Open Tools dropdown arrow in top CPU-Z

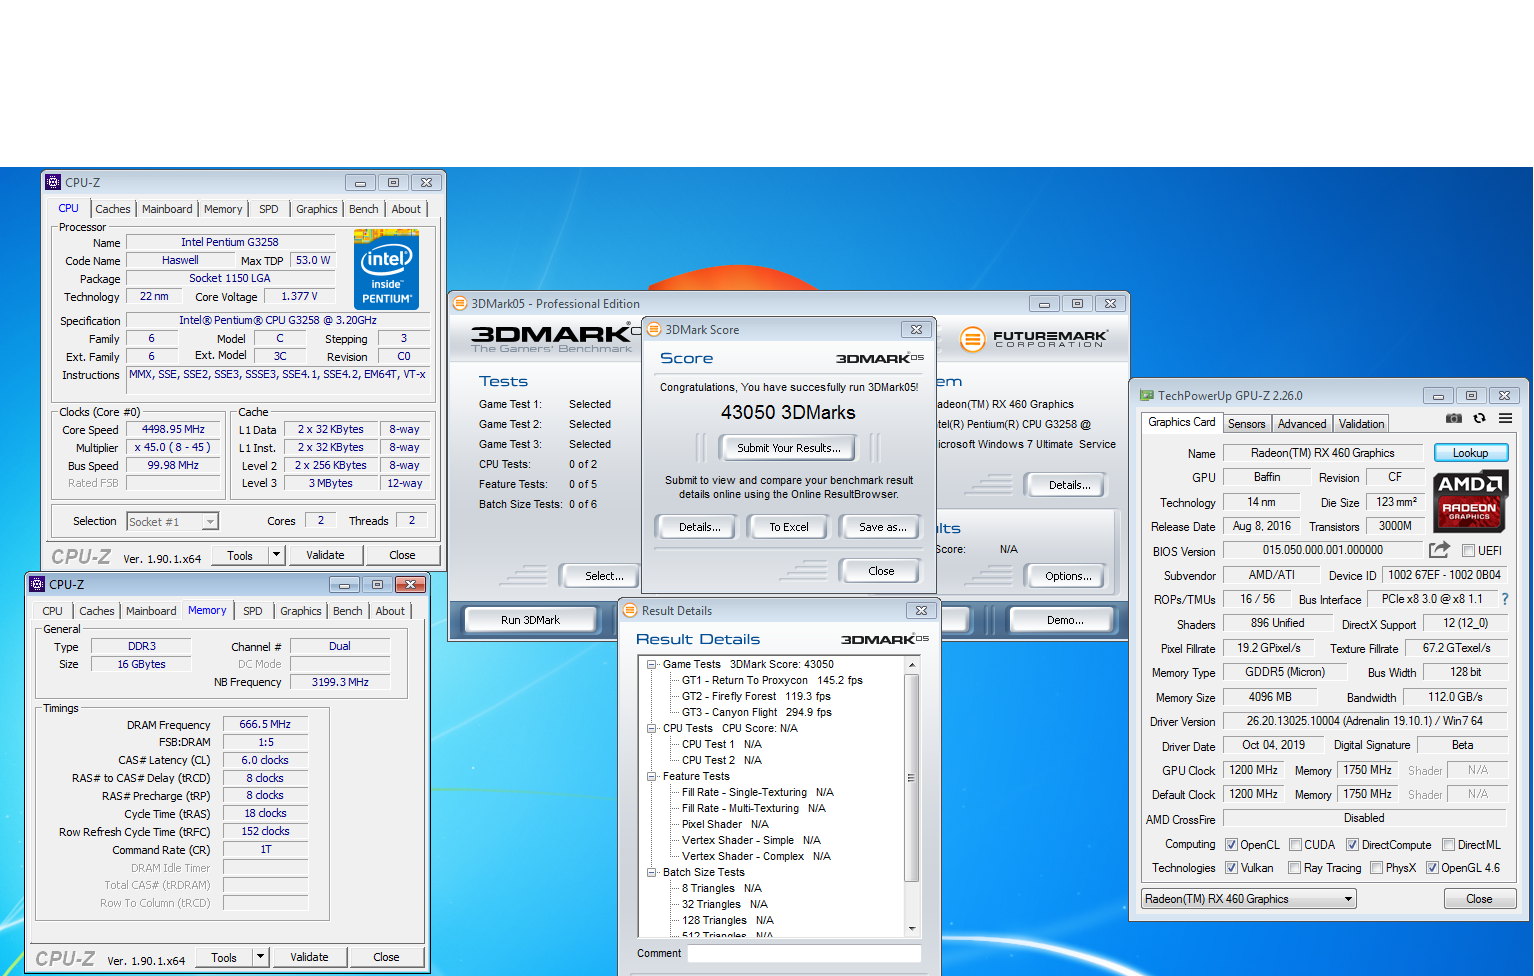pos(276,555)
